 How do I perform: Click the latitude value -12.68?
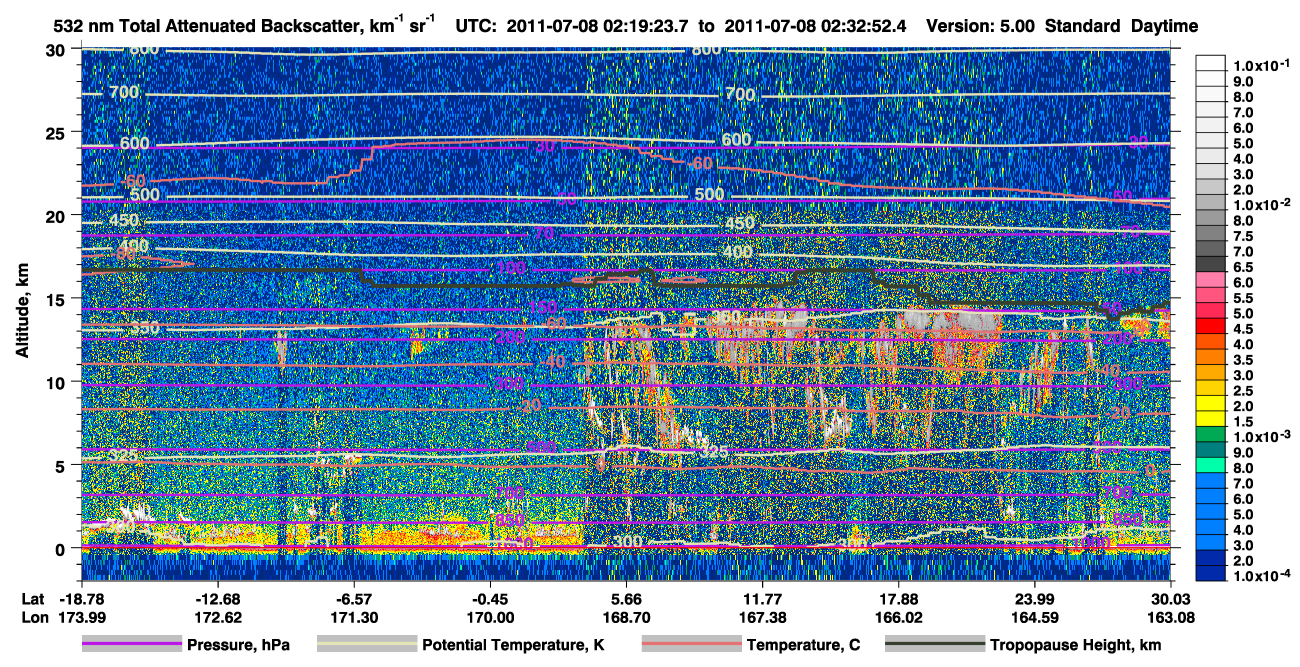[217, 599]
